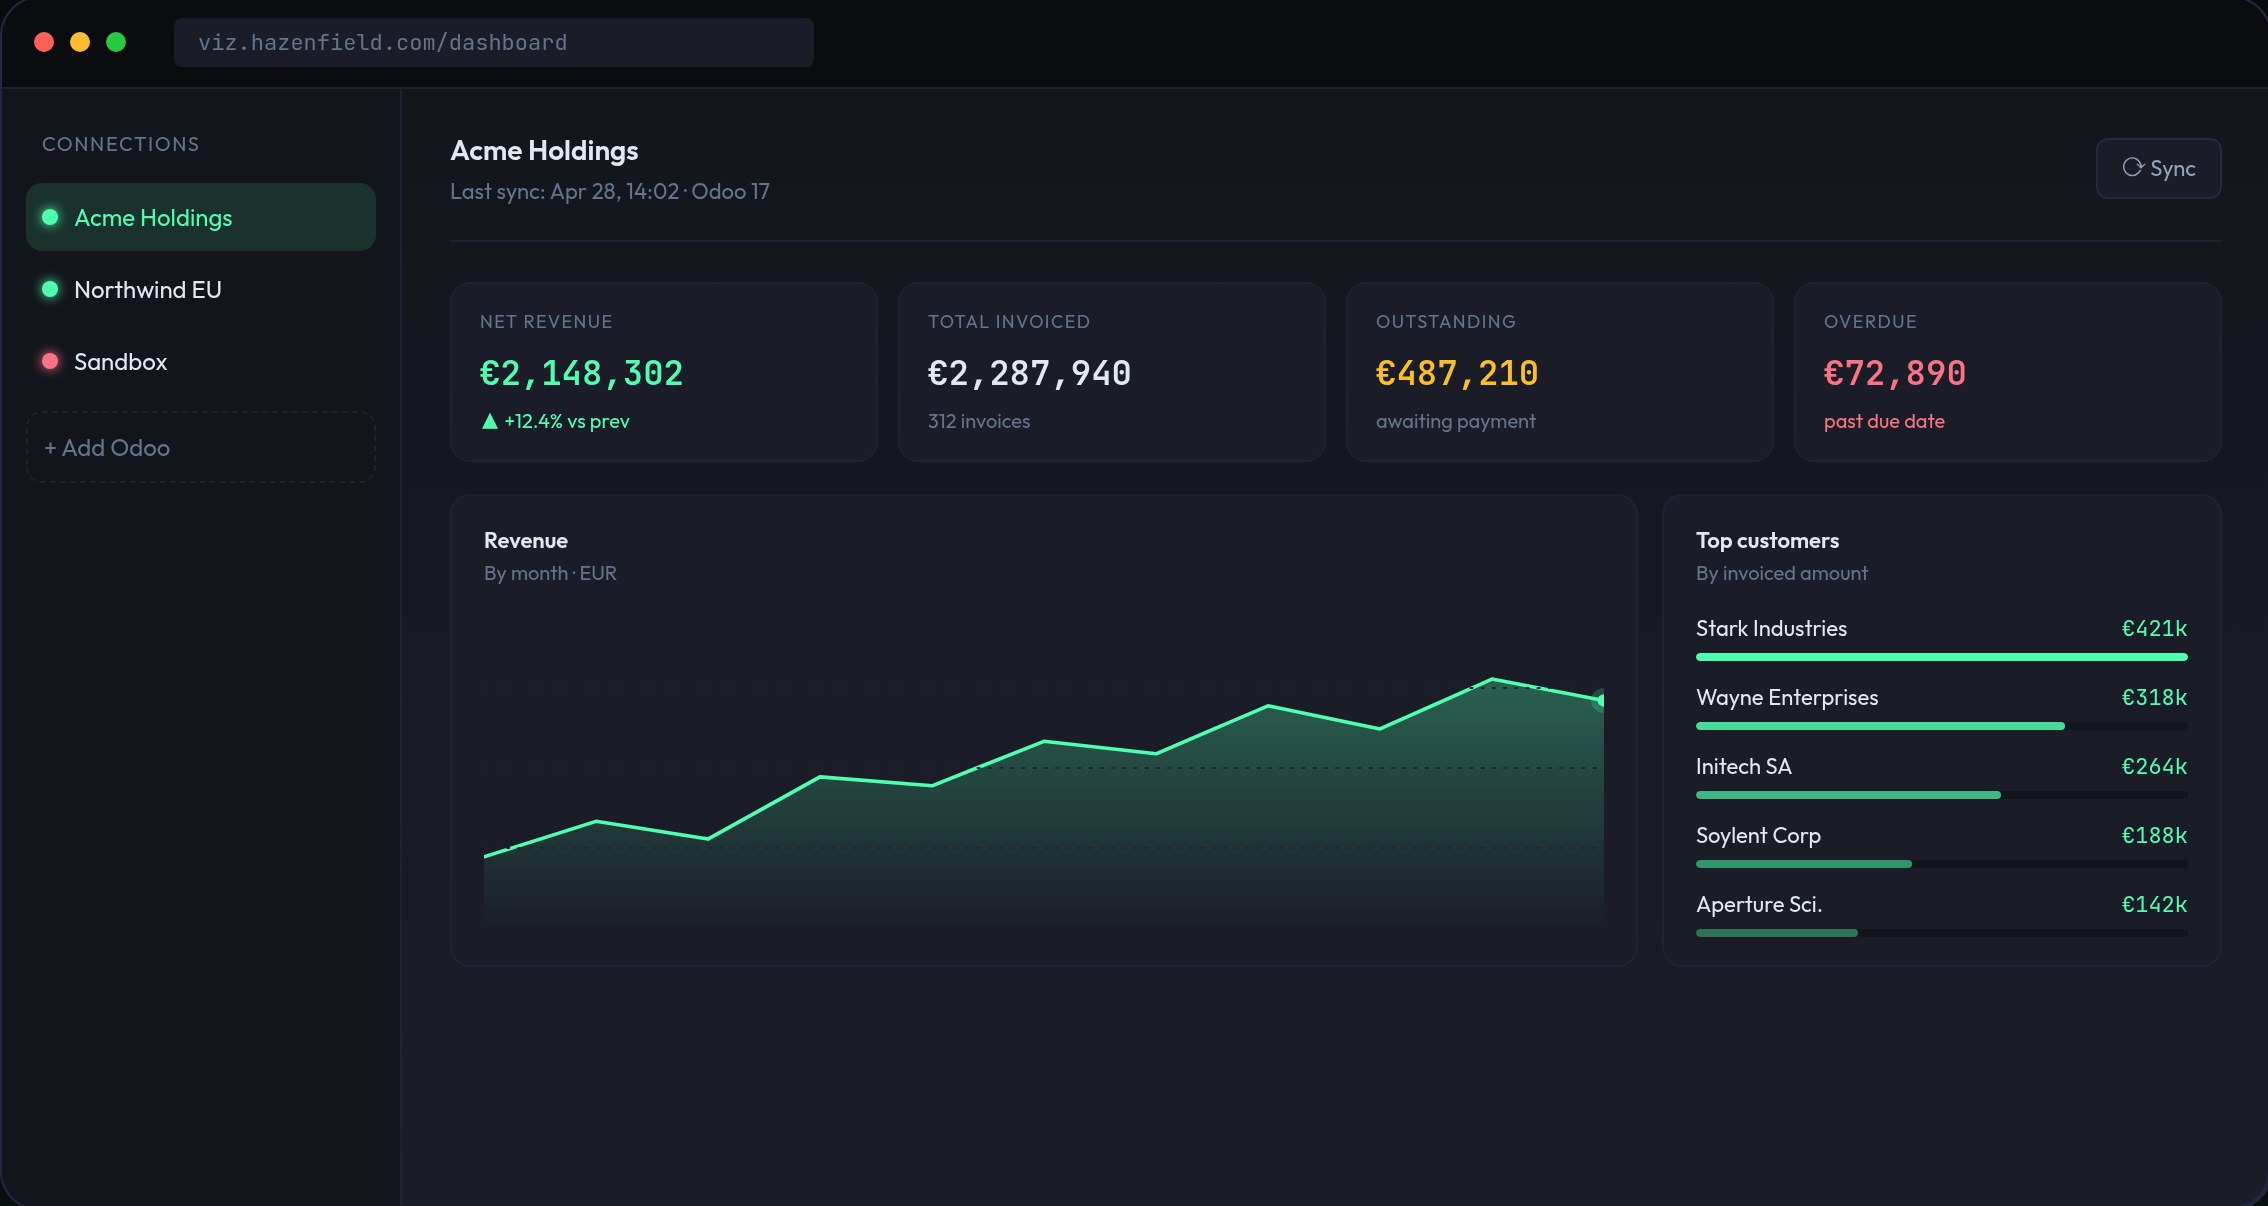Click the Last sync: Apr 28, 14:02 text

[x=565, y=191]
